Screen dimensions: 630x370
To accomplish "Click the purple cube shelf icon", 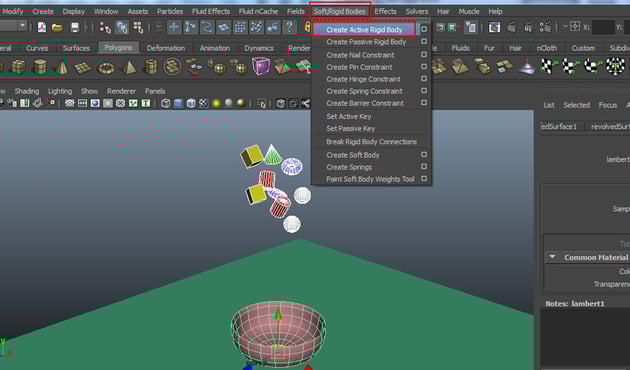I will pyautogui.click(x=261, y=66).
